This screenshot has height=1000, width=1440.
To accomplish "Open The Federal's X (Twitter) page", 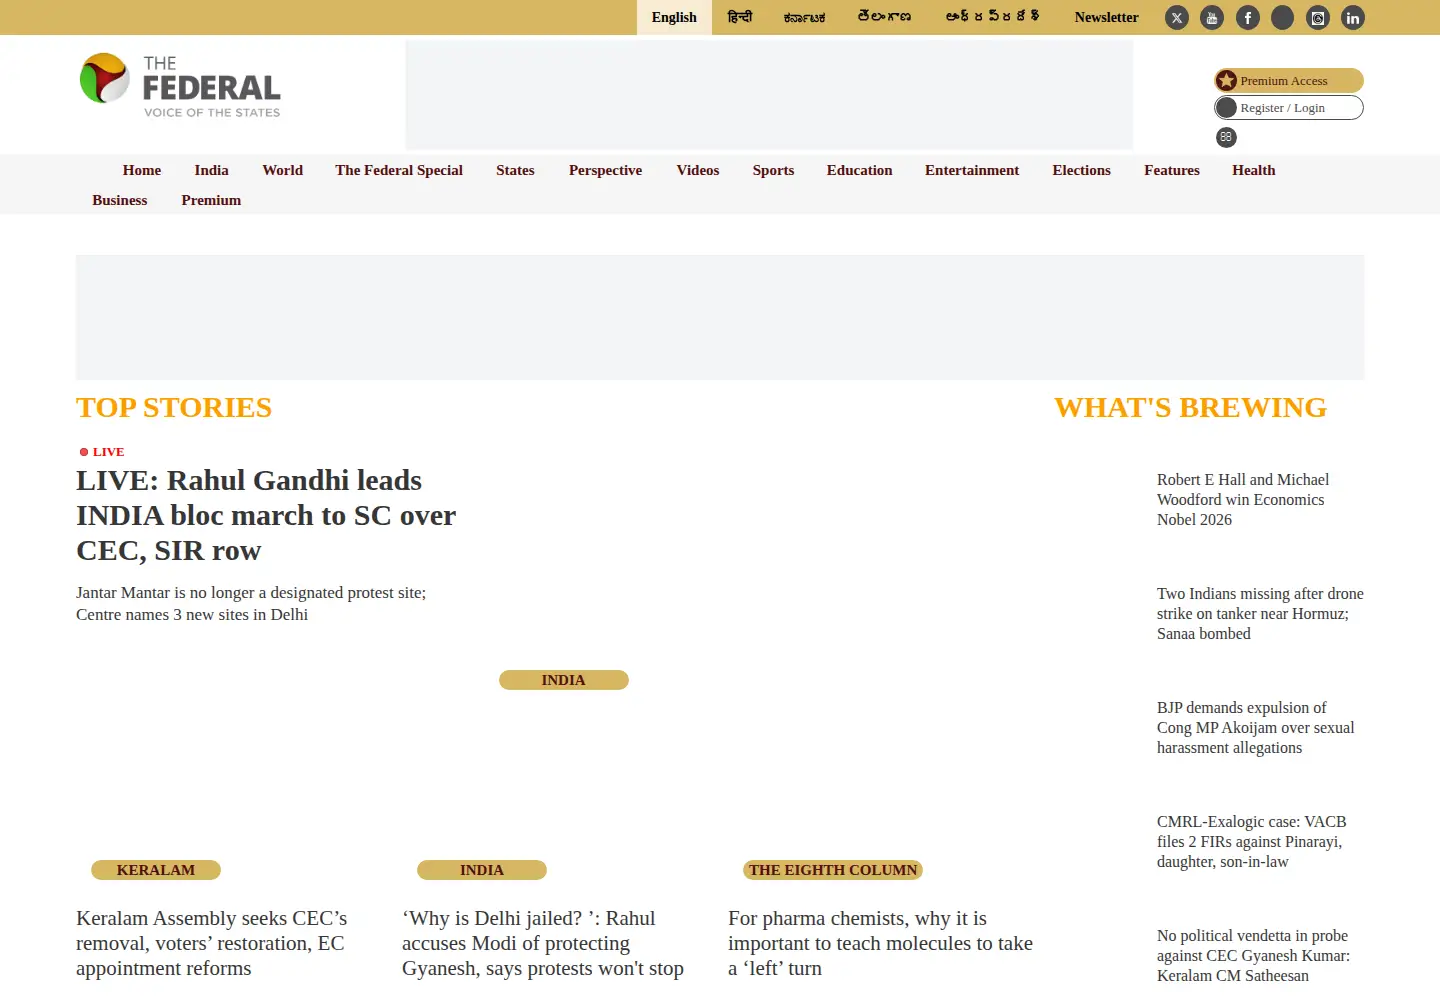I will [1177, 18].
